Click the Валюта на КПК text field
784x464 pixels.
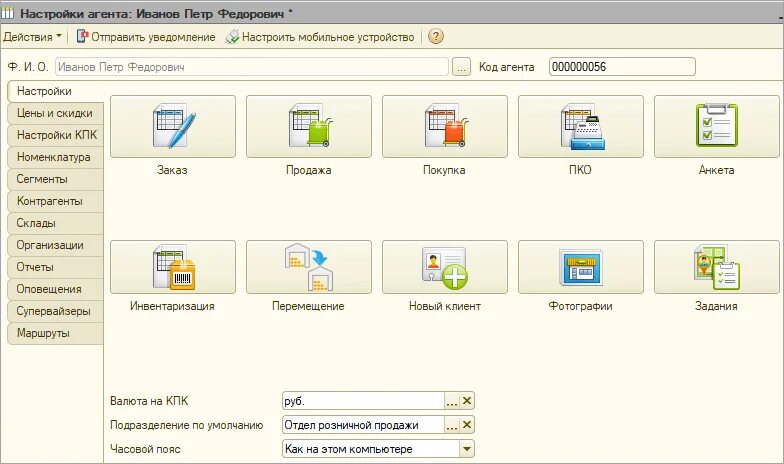point(364,401)
